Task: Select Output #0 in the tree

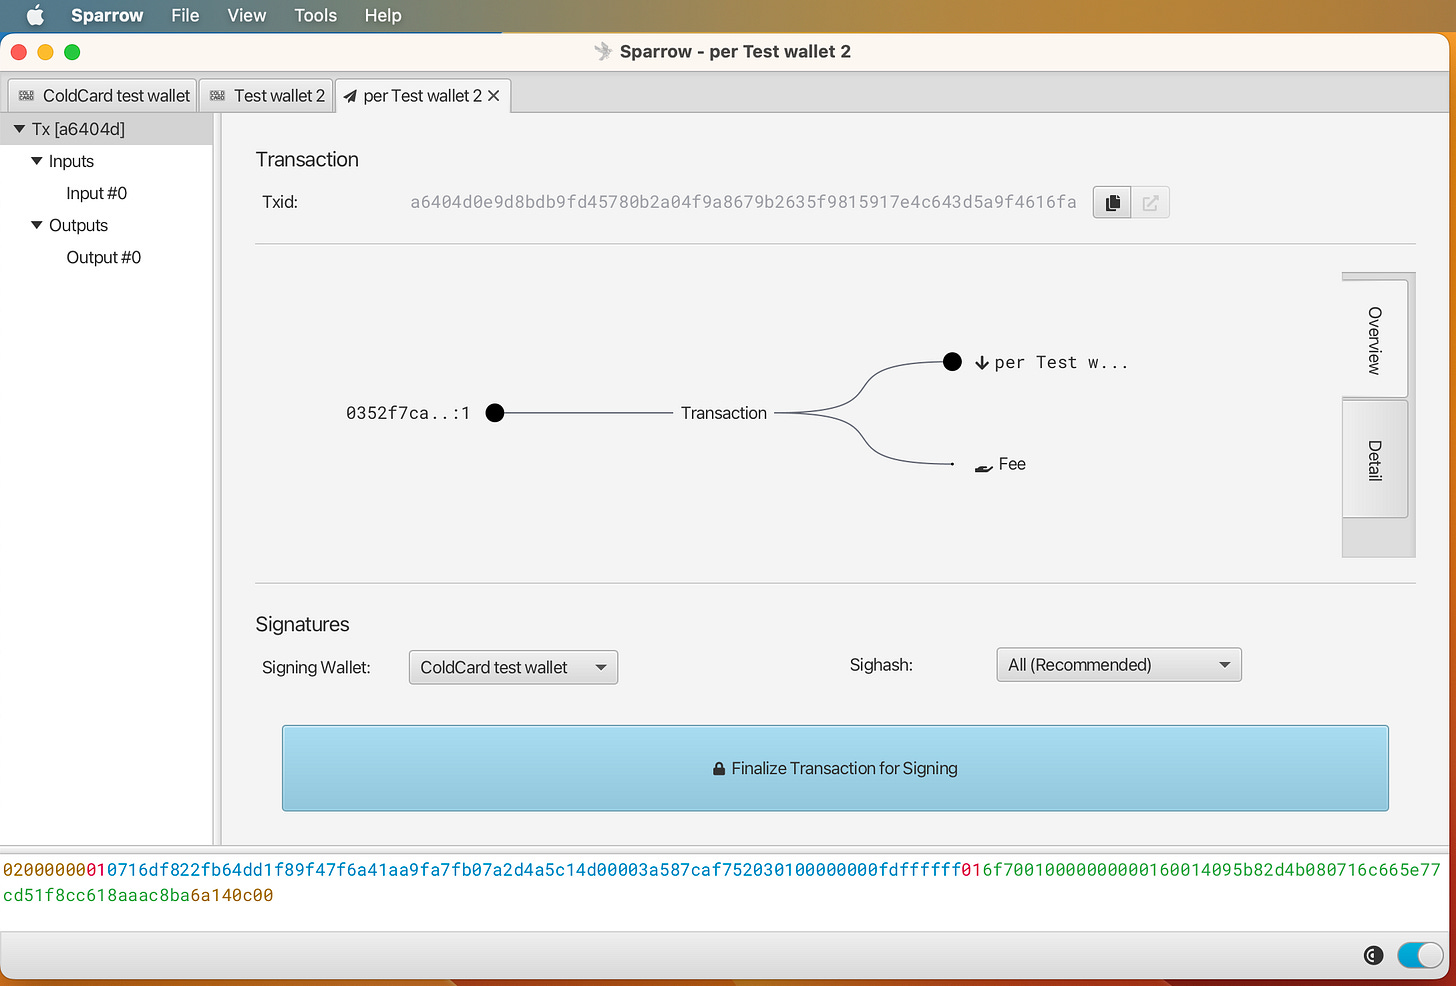Action: click(x=104, y=257)
